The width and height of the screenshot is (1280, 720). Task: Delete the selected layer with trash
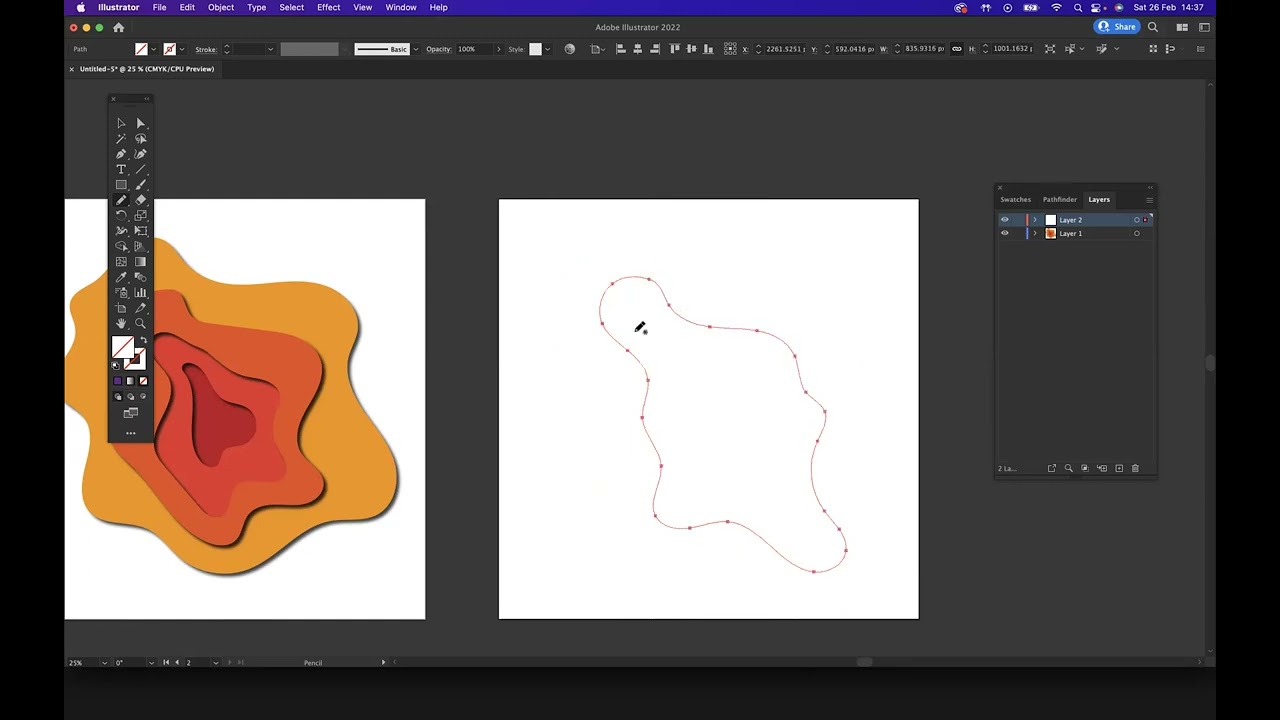[x=1135, y=468]
